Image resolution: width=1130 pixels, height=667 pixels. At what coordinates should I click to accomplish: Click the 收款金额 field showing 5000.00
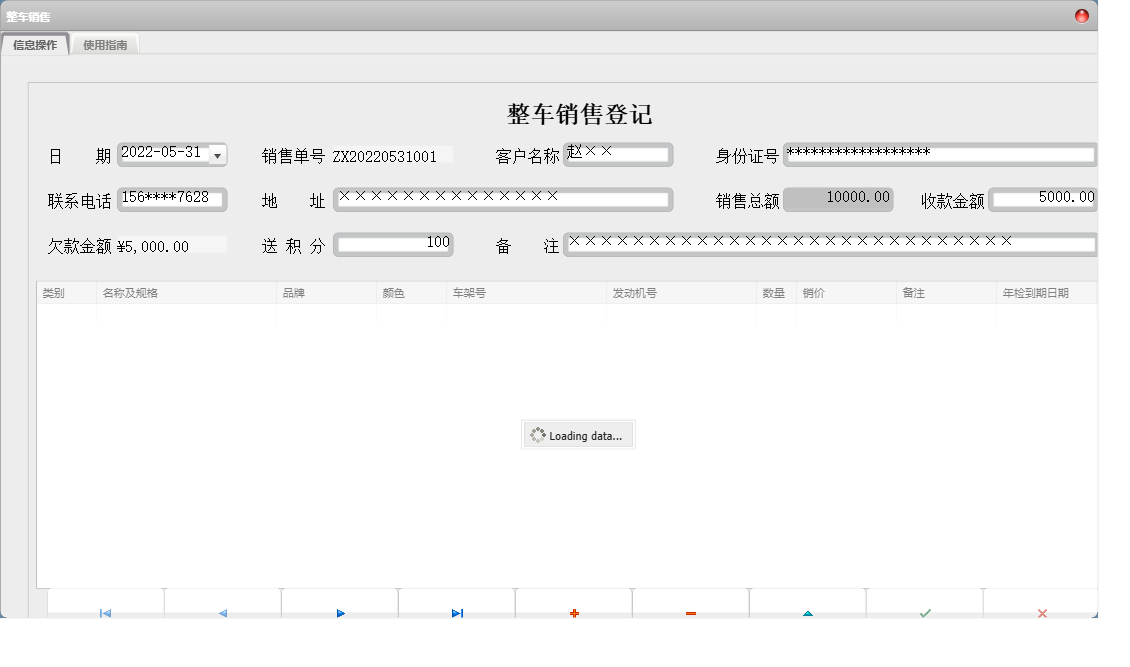tap(1043, 199)
